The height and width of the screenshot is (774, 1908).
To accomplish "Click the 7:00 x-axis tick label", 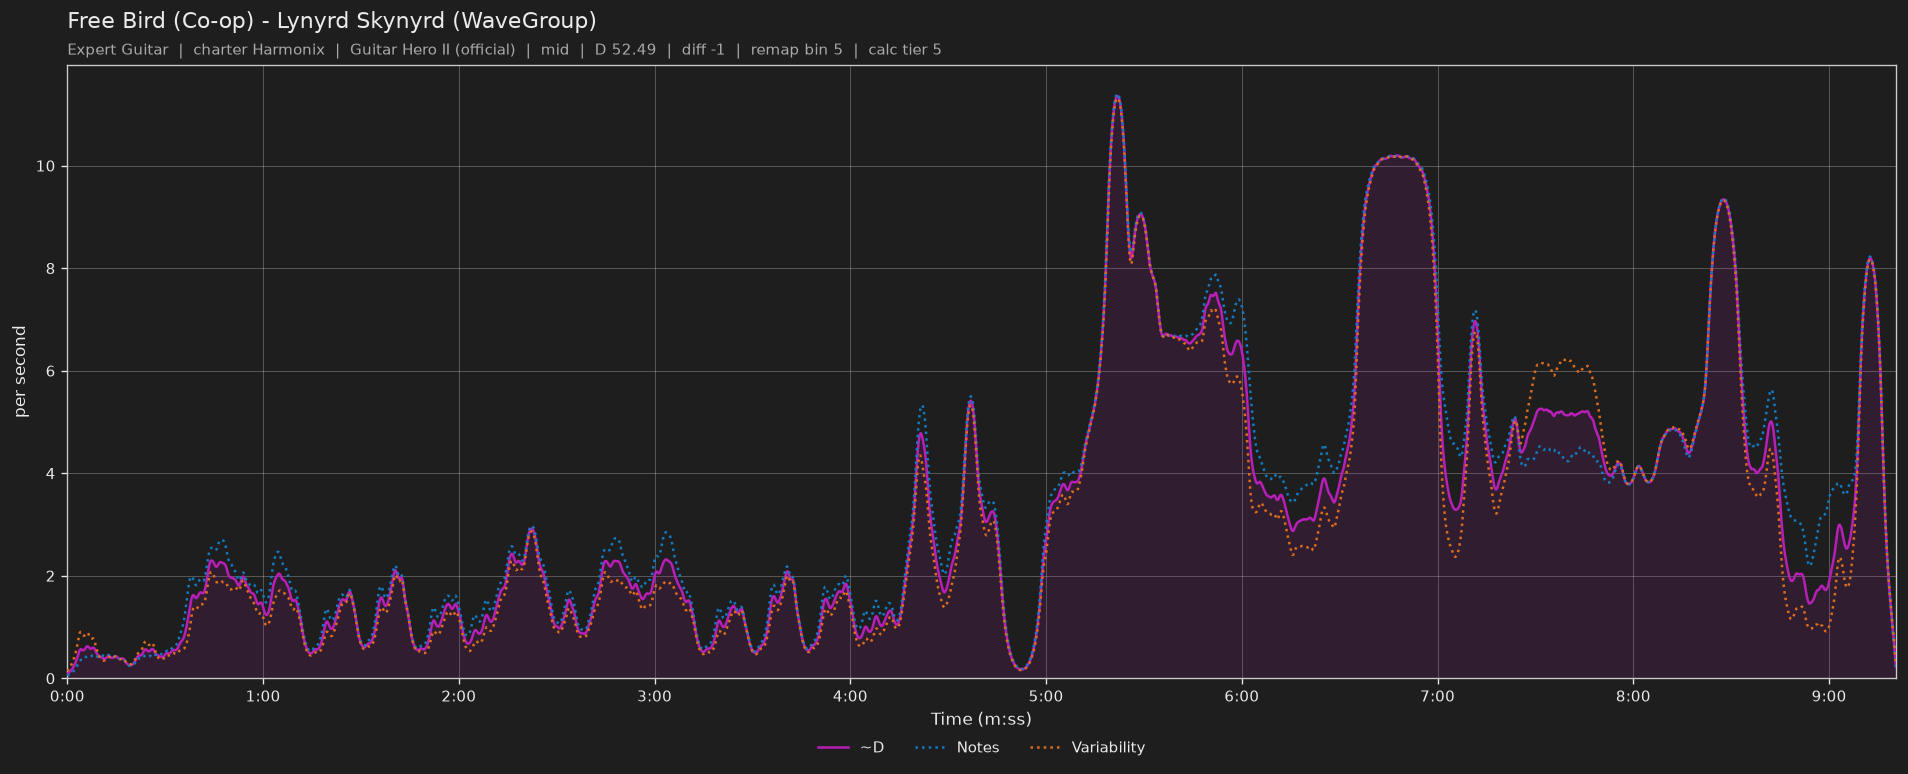I will [1438, 697].
